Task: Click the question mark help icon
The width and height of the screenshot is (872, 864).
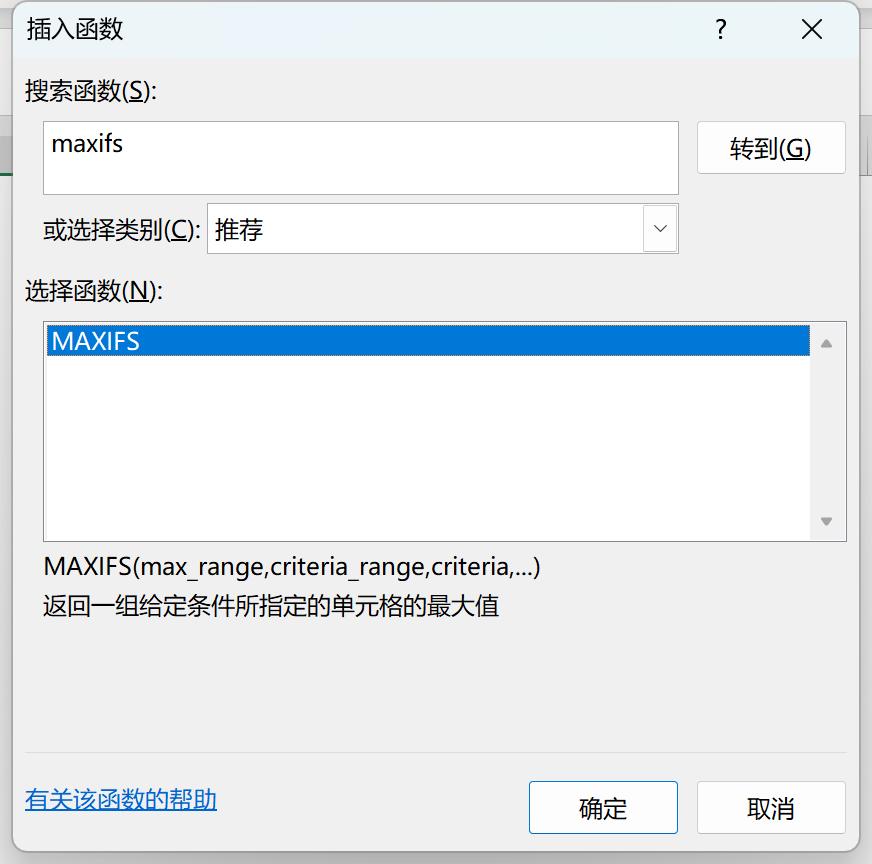Action: coord(721,29)
